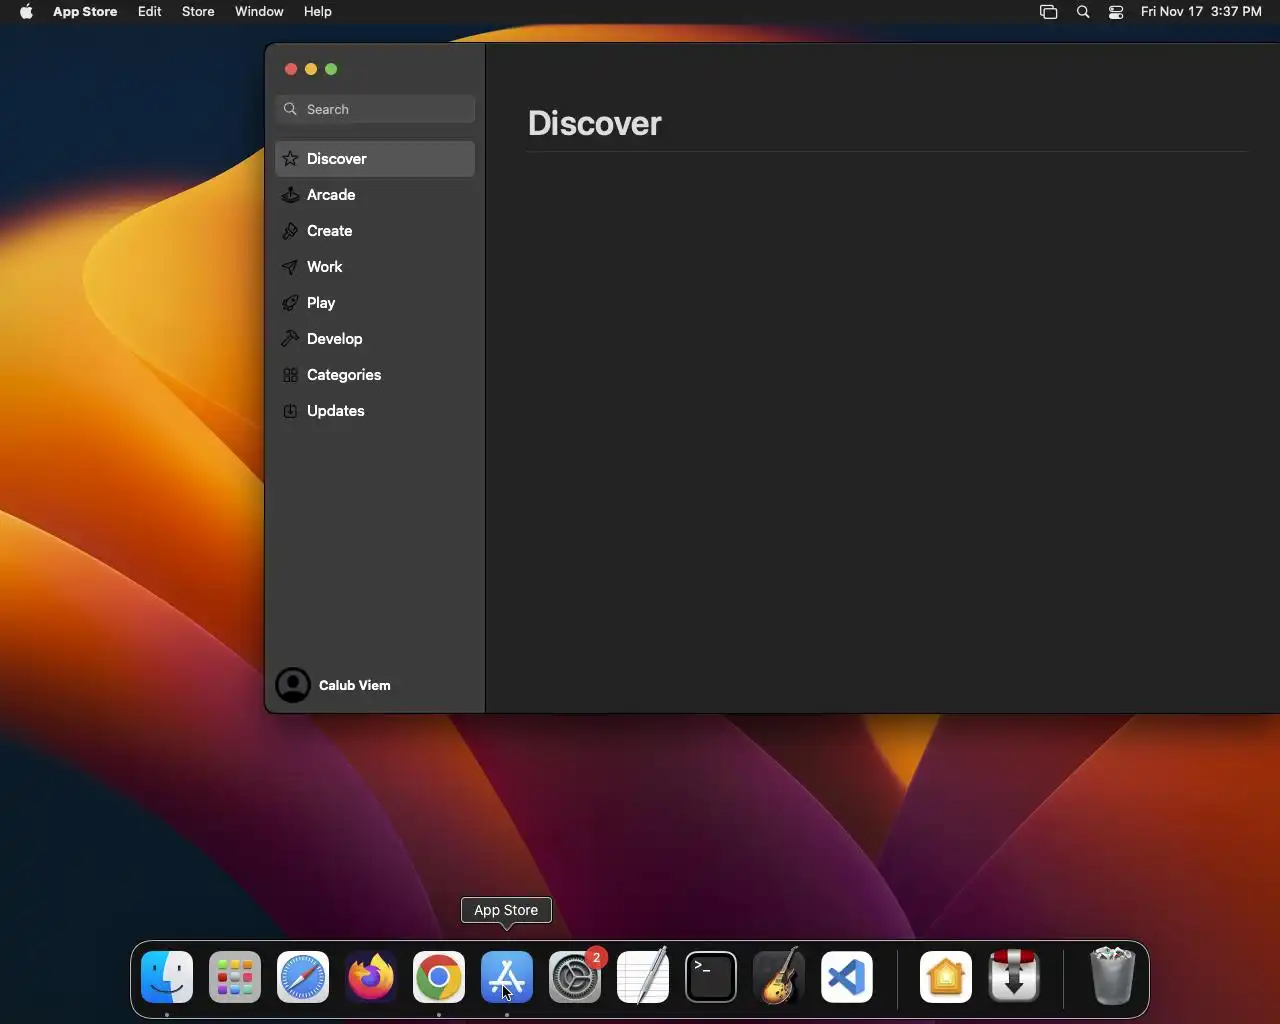This screenshot has height=1024, width=1280.
Task: Launch GarageBand from the Dock
Action: click(x=779, y=977)
